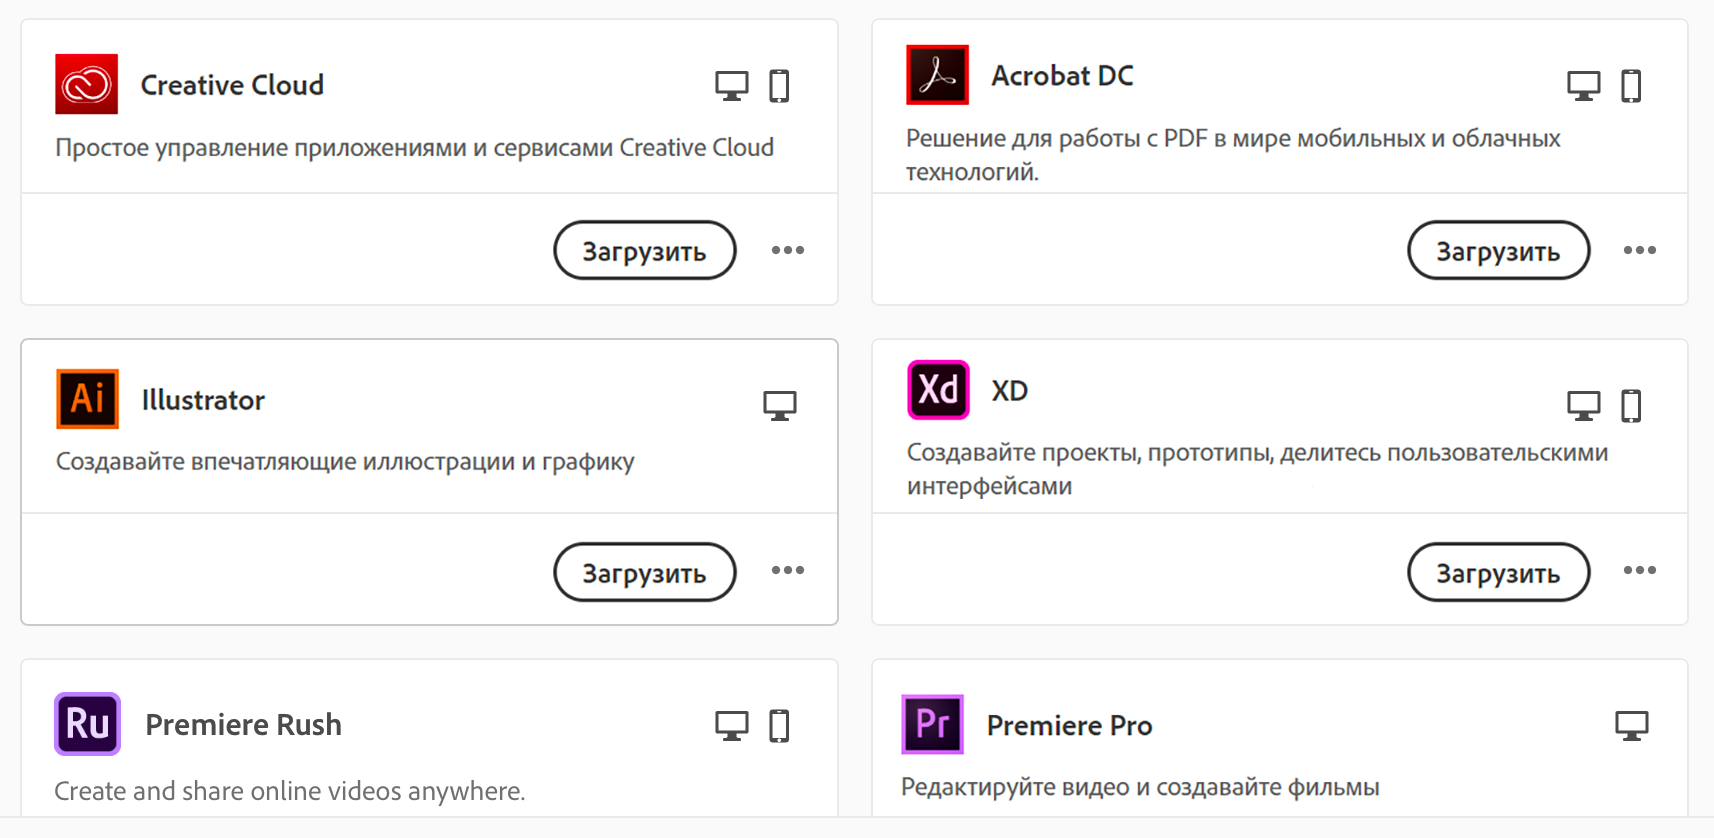Screen dimensions: 1714x838
Task: Click the mobile platform icon for Creative Cloud
Action: click(779, 86)
